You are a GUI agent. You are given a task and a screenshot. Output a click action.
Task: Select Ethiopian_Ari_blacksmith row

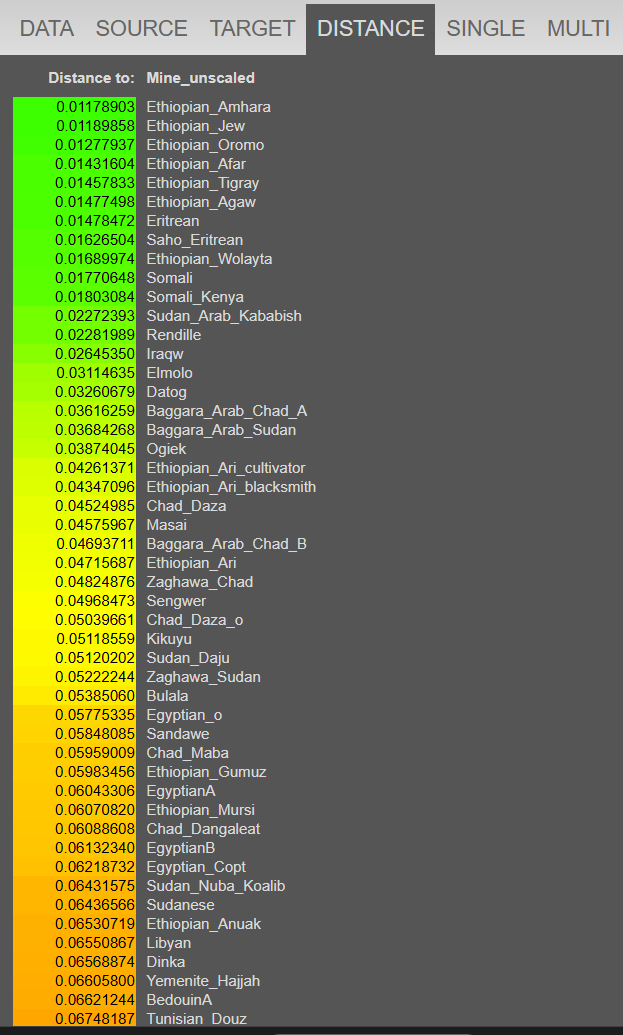[232, 488]
